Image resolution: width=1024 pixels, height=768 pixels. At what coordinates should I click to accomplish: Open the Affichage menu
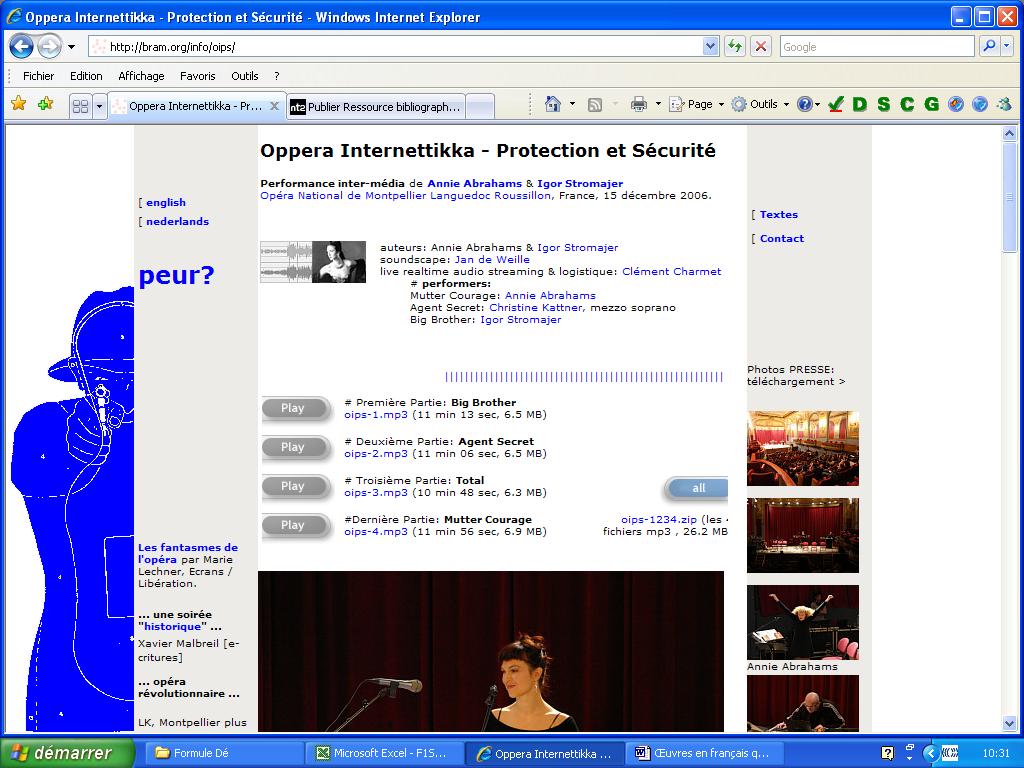(141, 76)
